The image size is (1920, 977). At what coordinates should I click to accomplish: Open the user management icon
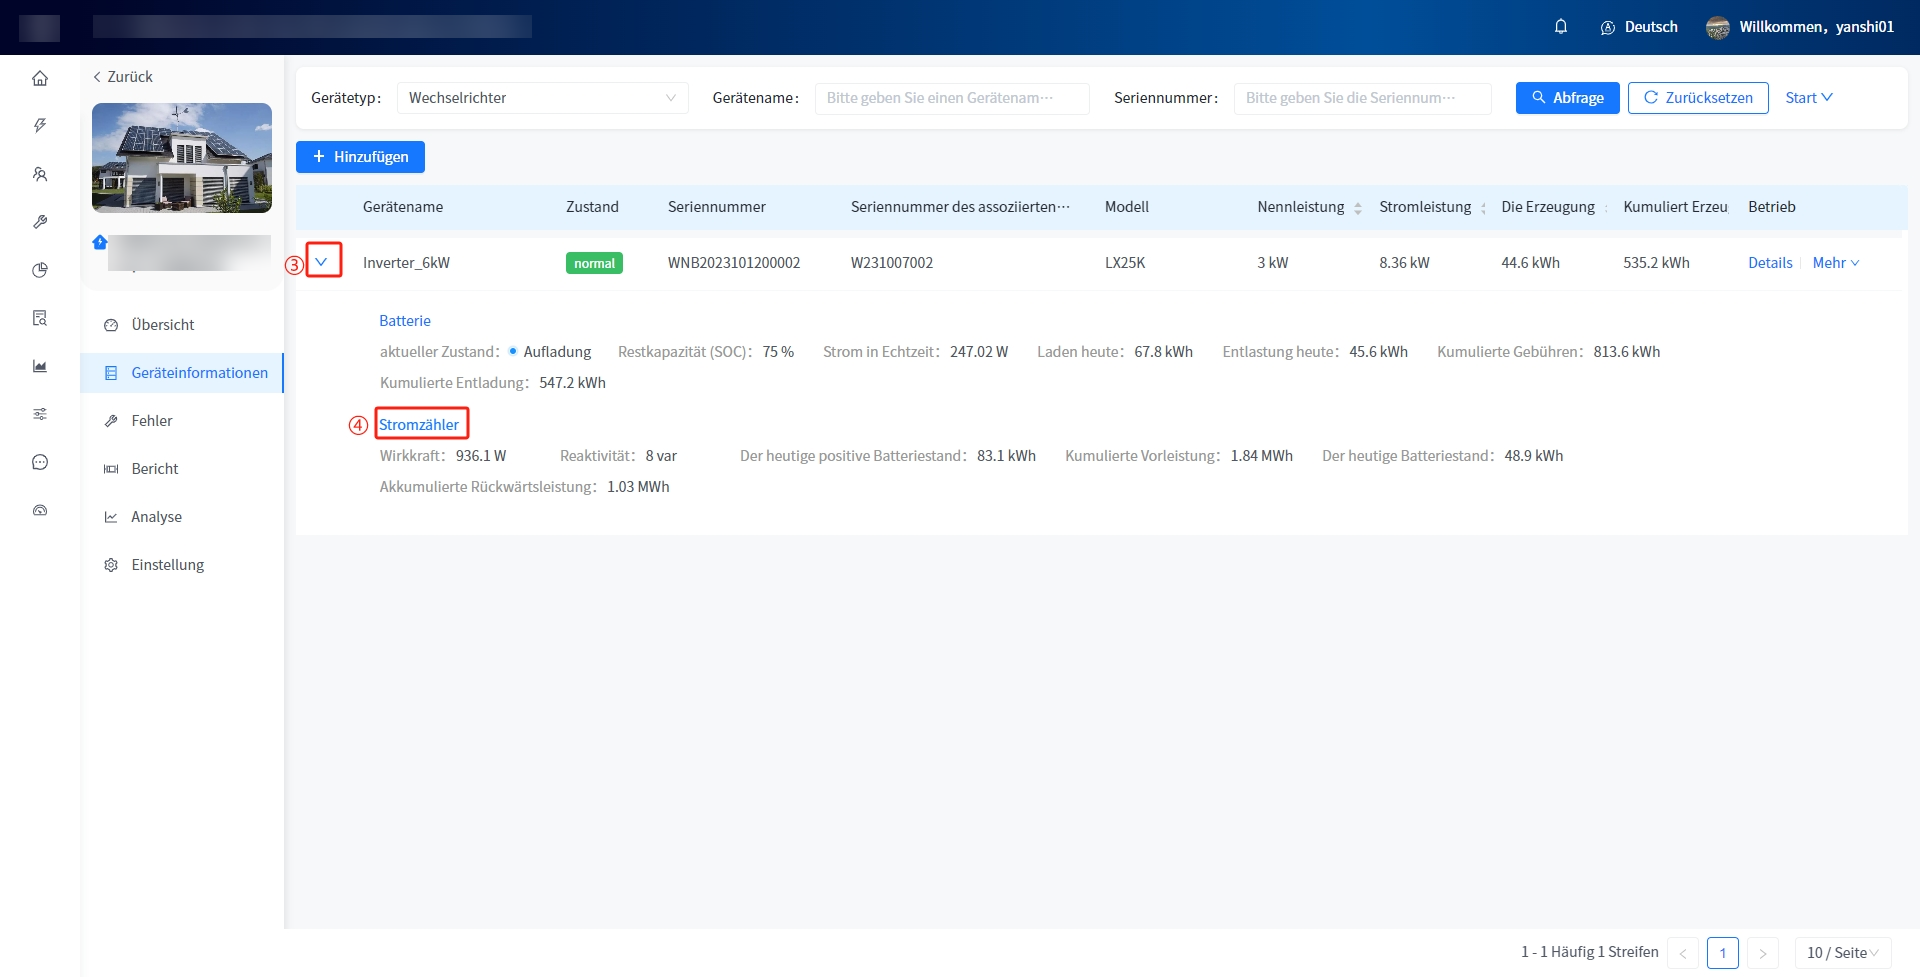pyautogui.click(x=40, y=174)
